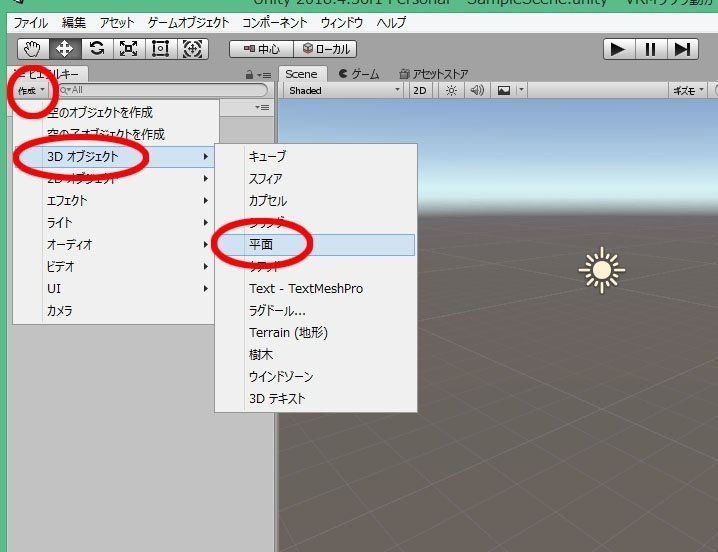This screenshot has width=718, height=552.
Task: Create a Terrain (地形) object
Action: pos(316,333)
